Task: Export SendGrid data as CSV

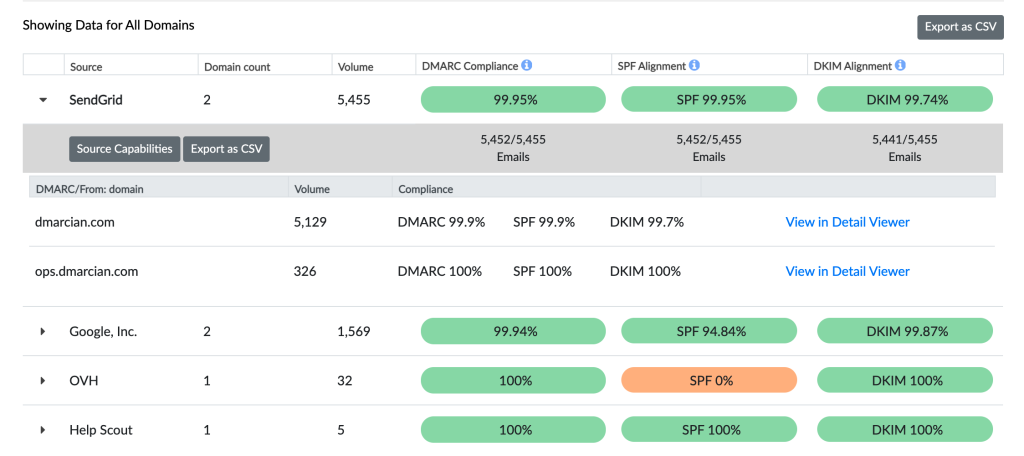Action: pyautogui.click(x=226, y=149)
